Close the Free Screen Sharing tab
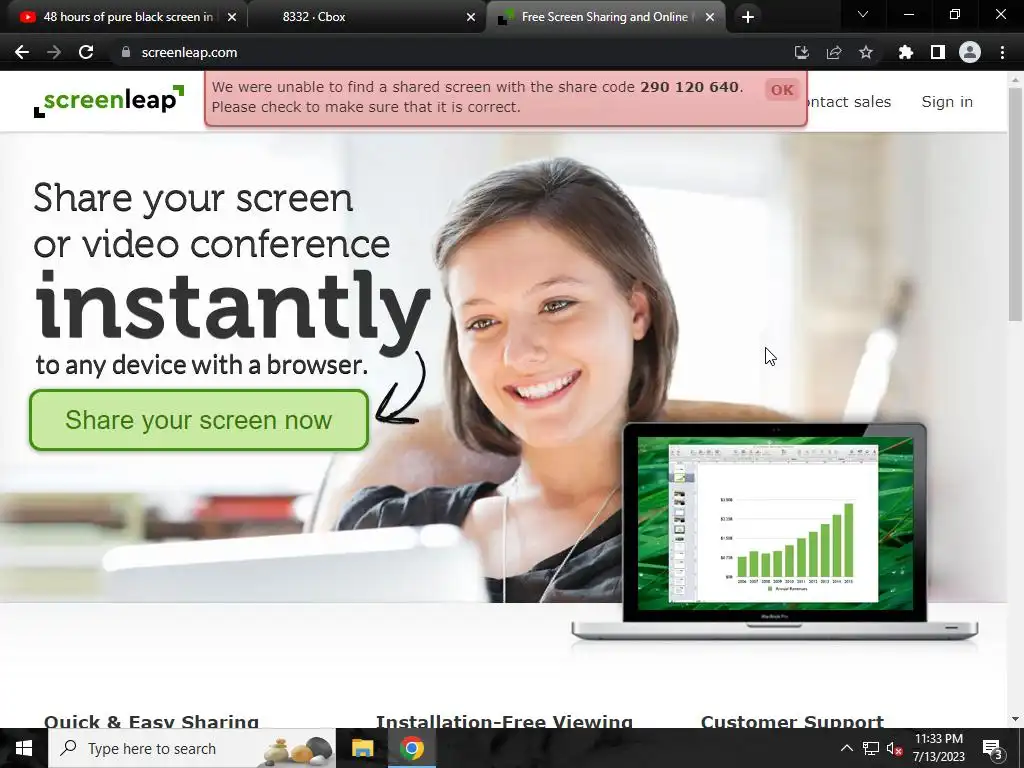The image size is (1024, 768). click(x=709, y=17)
